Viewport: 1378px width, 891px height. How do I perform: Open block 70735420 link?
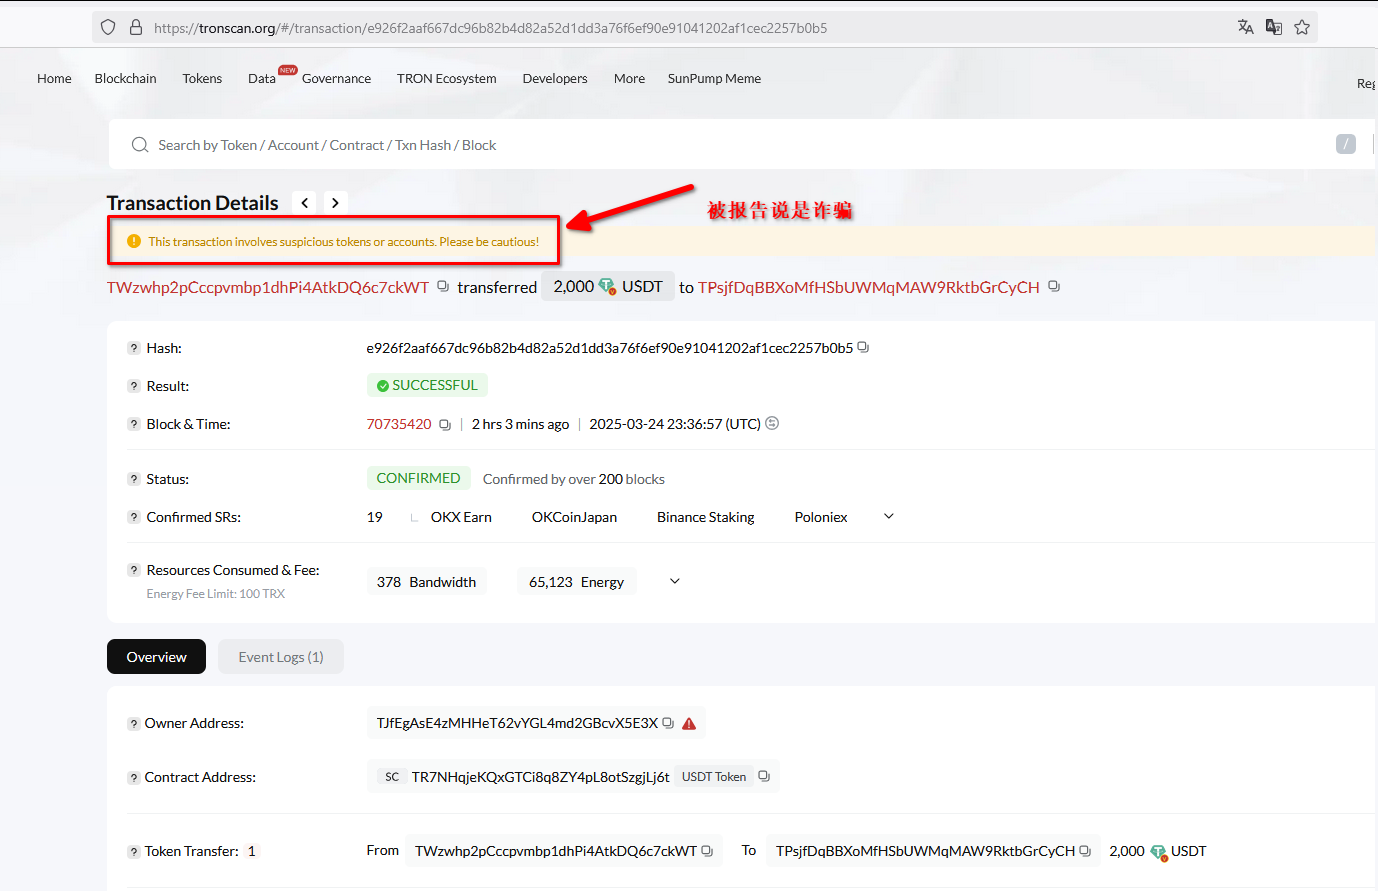click(399, 424)
